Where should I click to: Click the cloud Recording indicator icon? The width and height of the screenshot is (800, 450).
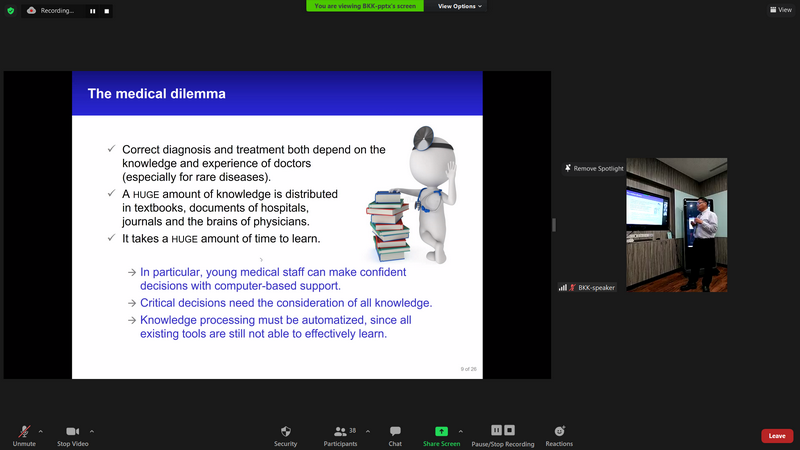coord(31,11)
